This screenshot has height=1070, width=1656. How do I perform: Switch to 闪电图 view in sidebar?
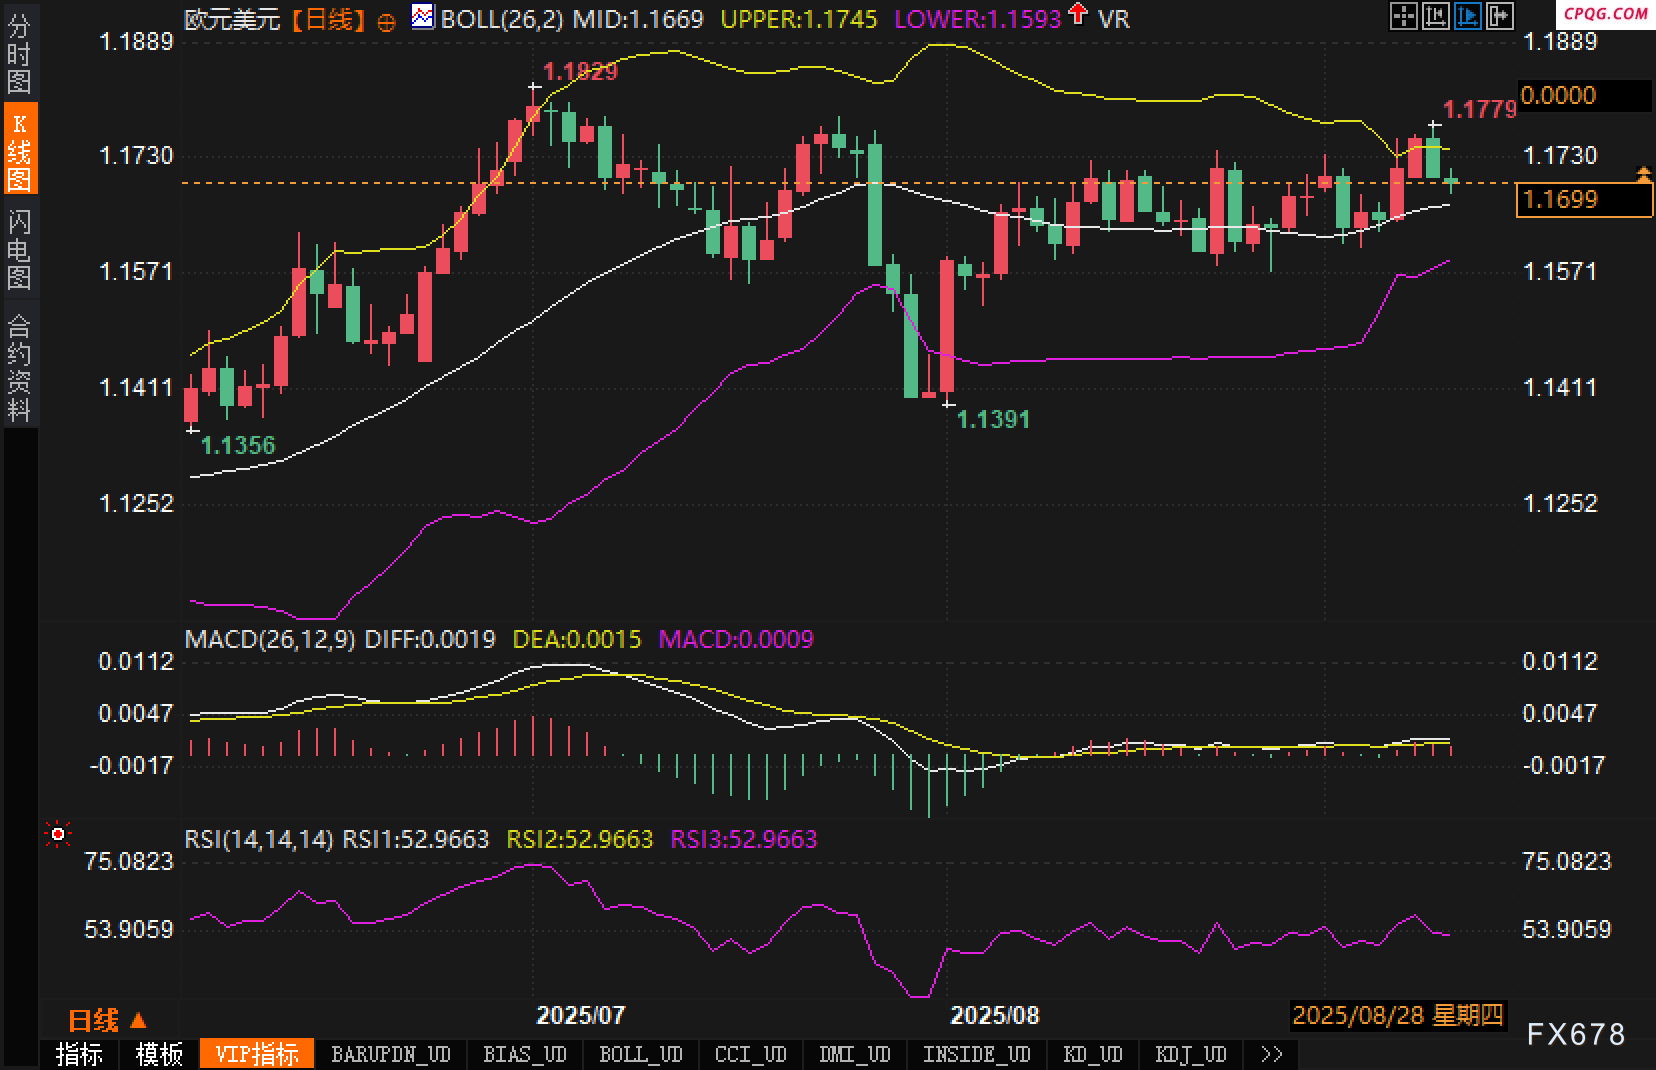pyautogui.click(x=19, y=248)
